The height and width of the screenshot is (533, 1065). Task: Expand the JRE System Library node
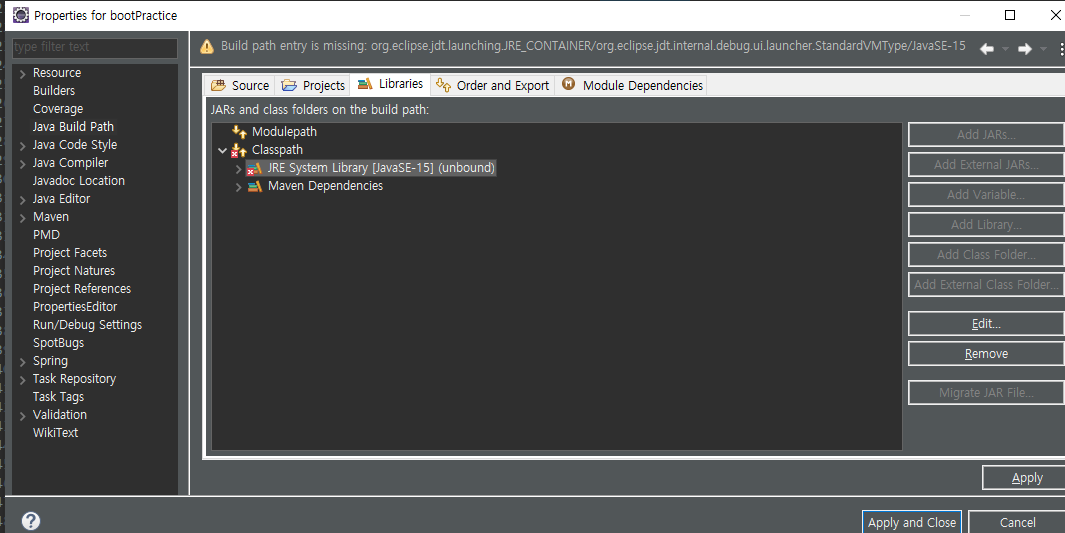(238, 168)
